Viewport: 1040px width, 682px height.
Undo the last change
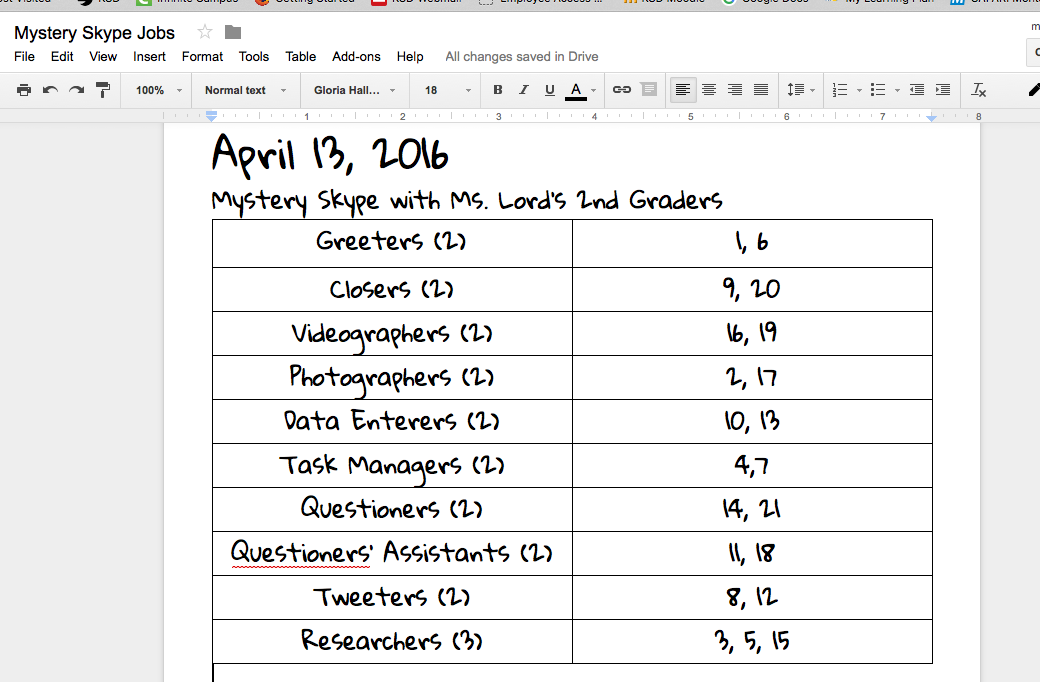(x=49, y=89)
